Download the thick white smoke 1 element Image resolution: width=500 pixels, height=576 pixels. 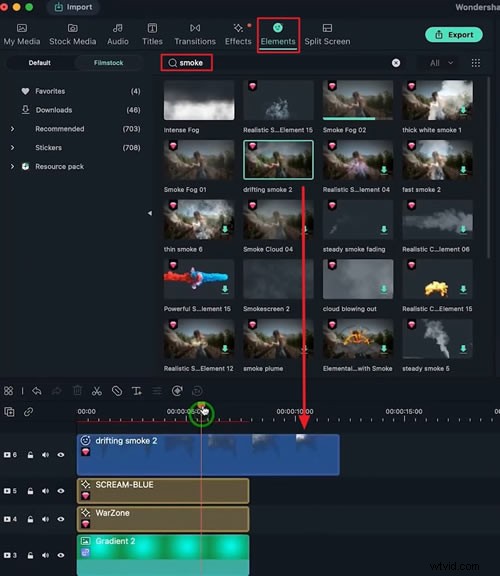click(463, 110)
